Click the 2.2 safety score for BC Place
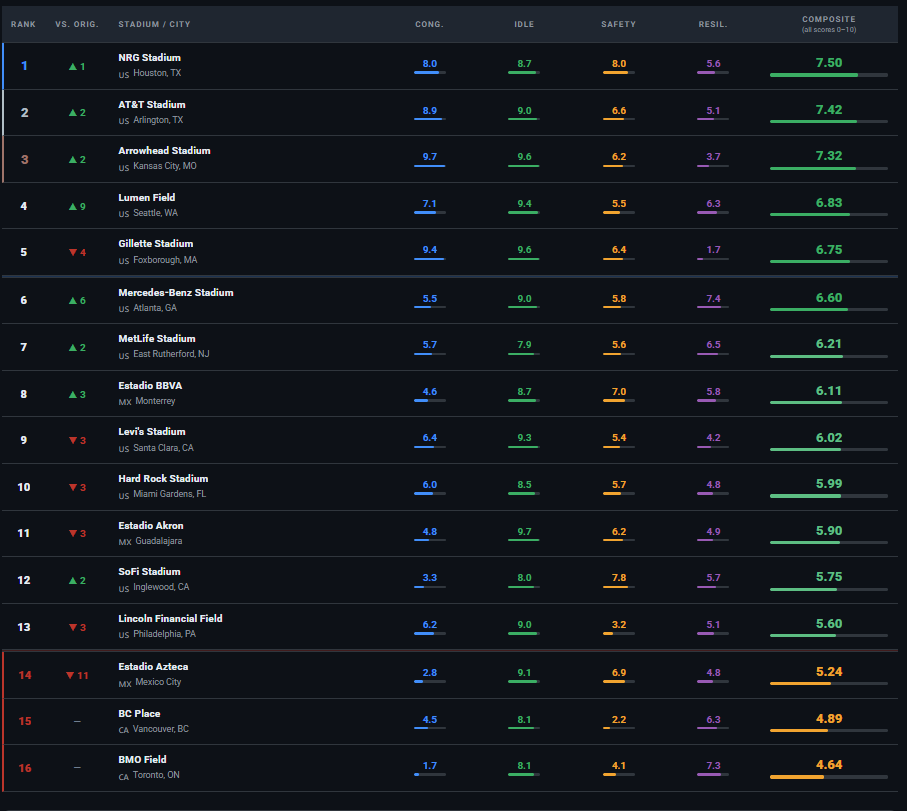Screen dimensions: 907x811 618,720
